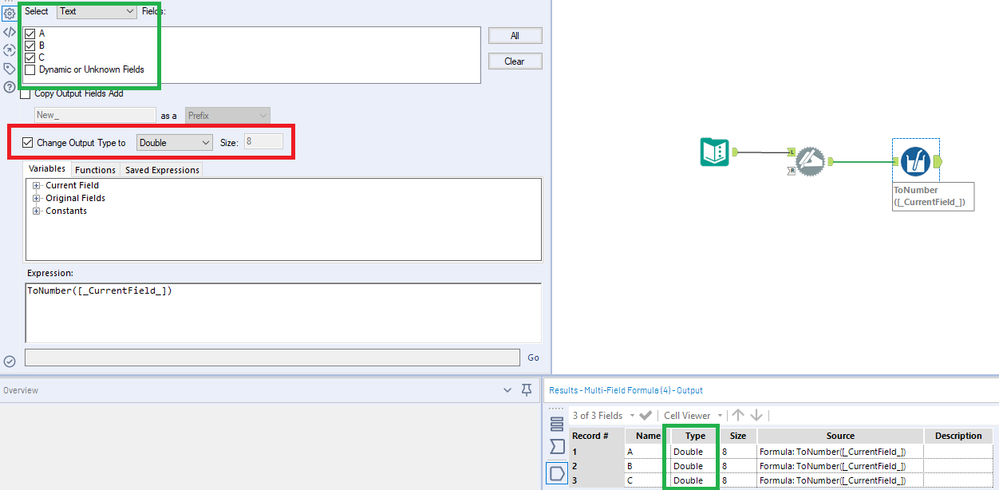
Task: Expand the Constants tree node
Action: coord(36,211)
